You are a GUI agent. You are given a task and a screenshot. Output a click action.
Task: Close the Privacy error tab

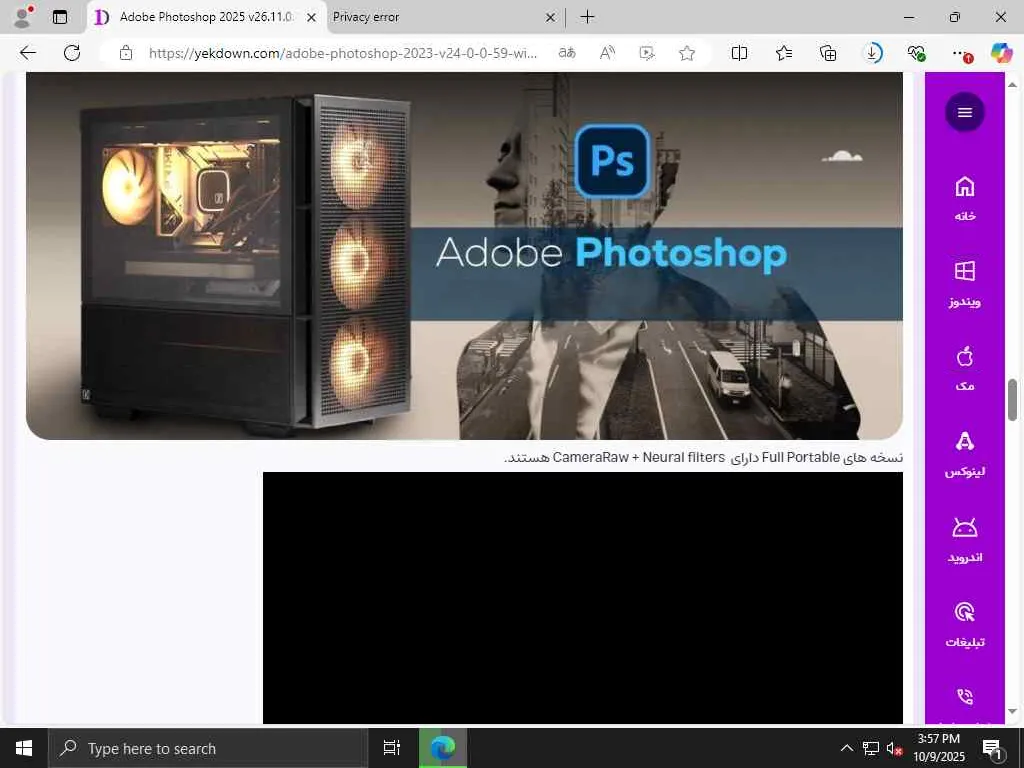click(x=551, y=18)
